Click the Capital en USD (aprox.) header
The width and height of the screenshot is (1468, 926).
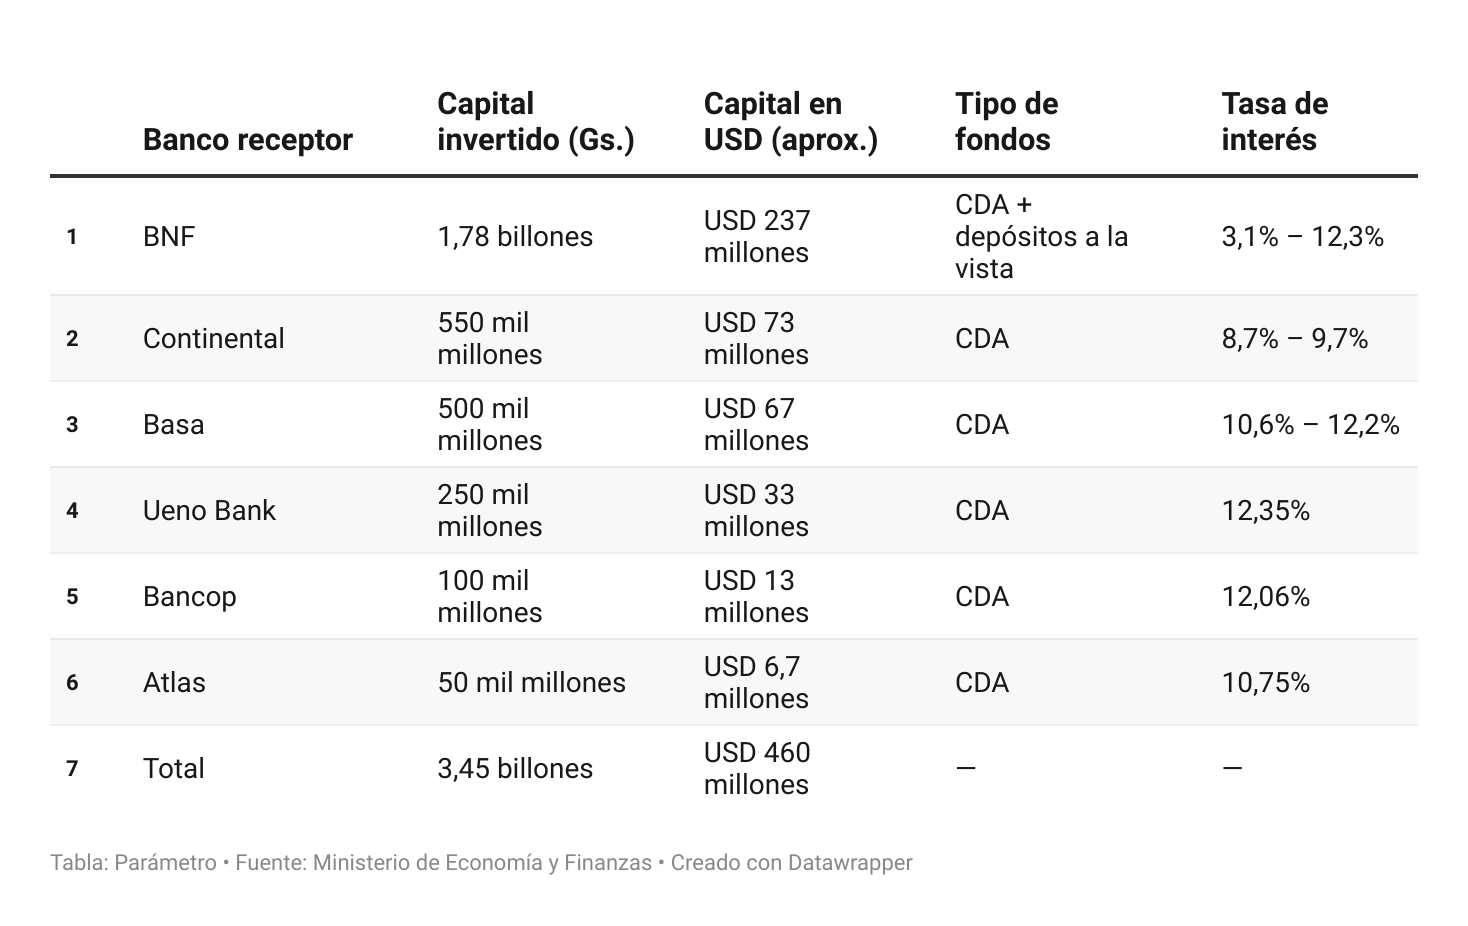(790, 122)
